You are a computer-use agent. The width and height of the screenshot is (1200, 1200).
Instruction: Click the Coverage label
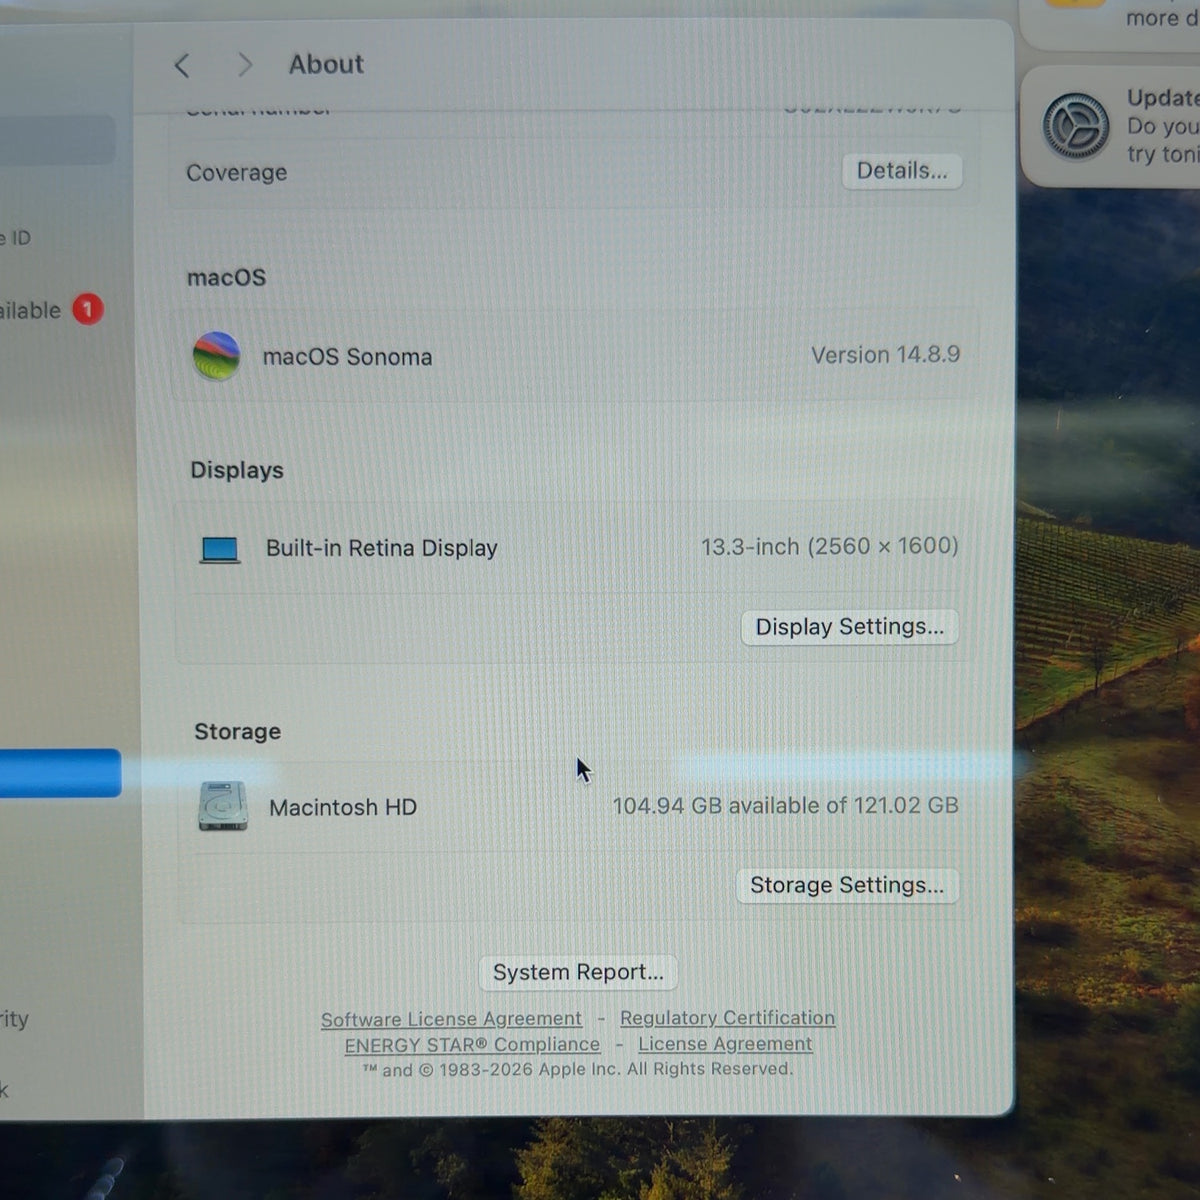click(x=236, y=173)
